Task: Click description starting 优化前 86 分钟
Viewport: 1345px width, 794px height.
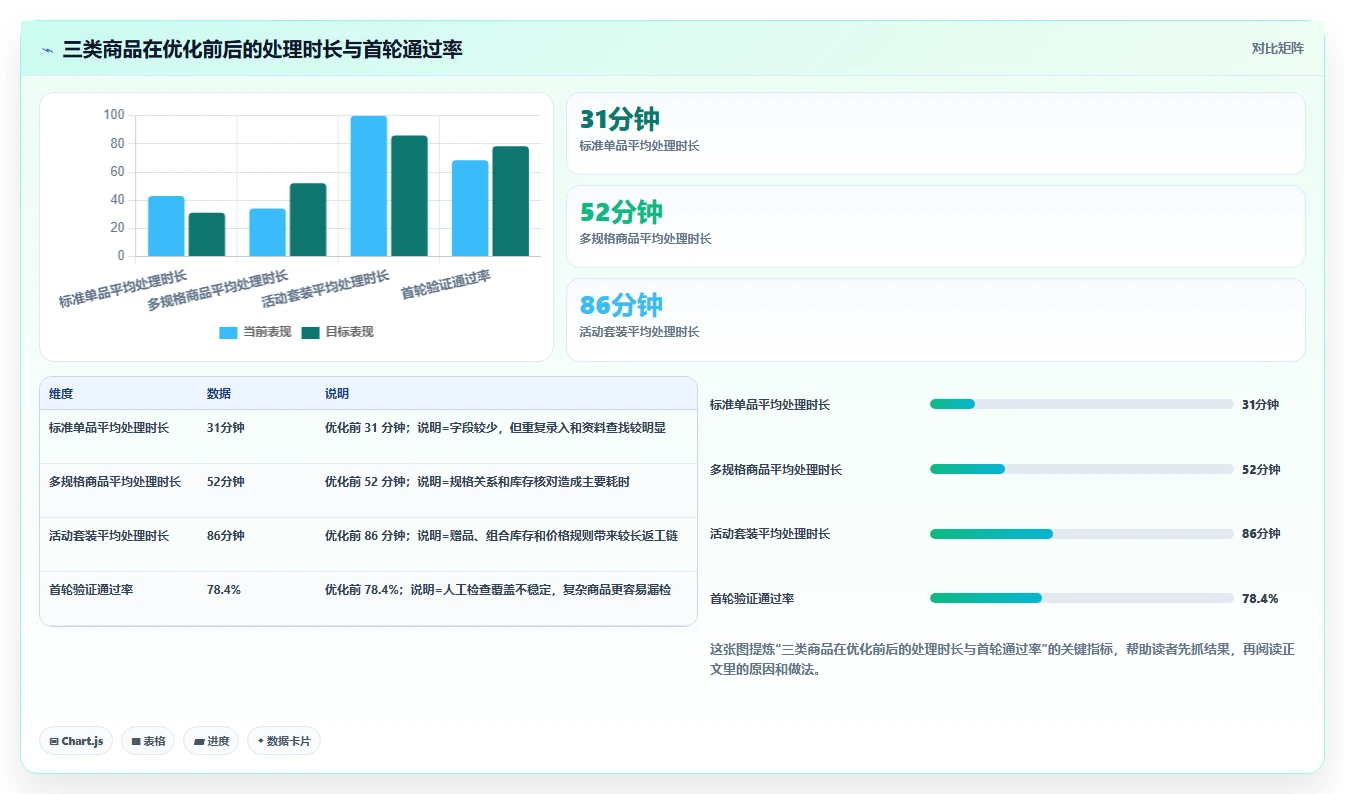Action: point(501,536)
